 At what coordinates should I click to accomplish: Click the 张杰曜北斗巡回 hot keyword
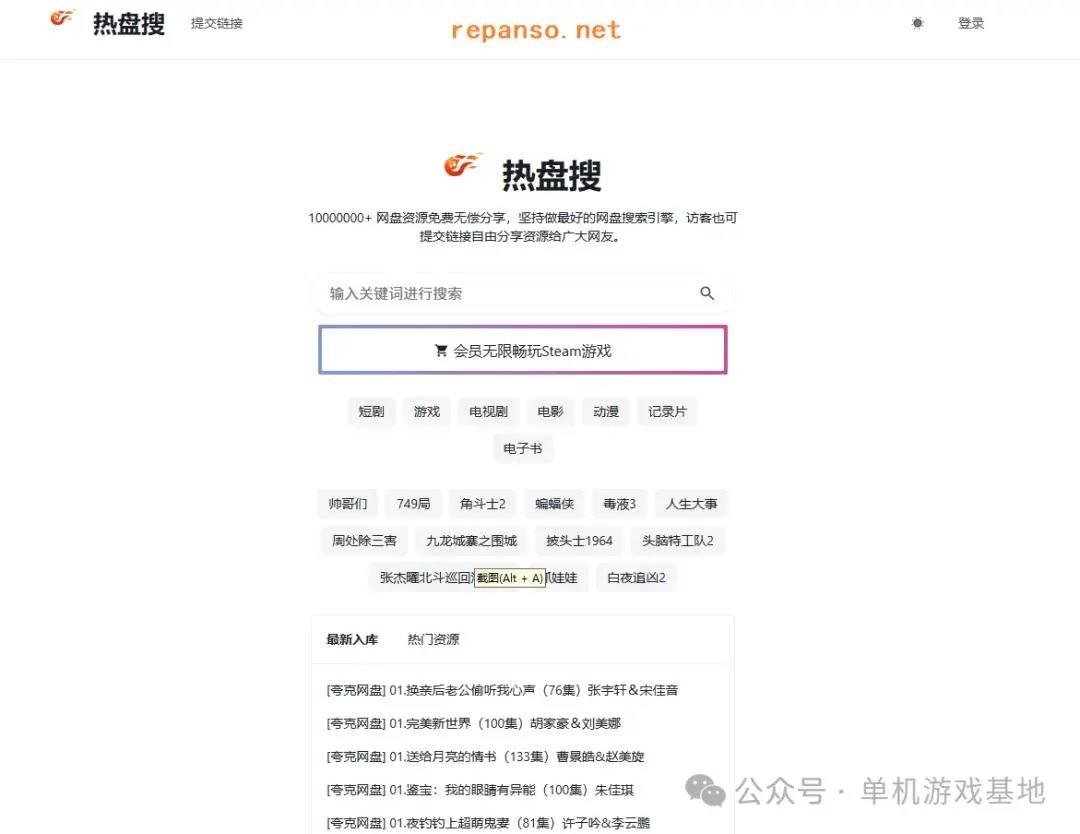(426, 578)
